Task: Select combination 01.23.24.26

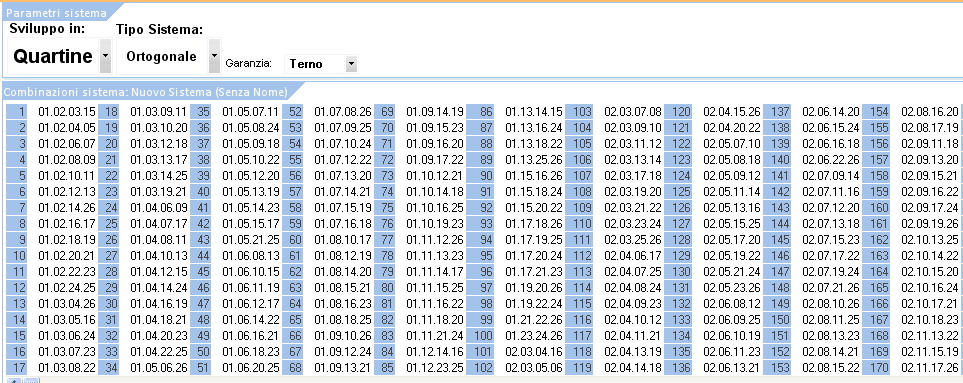Action: coord(534,335)
